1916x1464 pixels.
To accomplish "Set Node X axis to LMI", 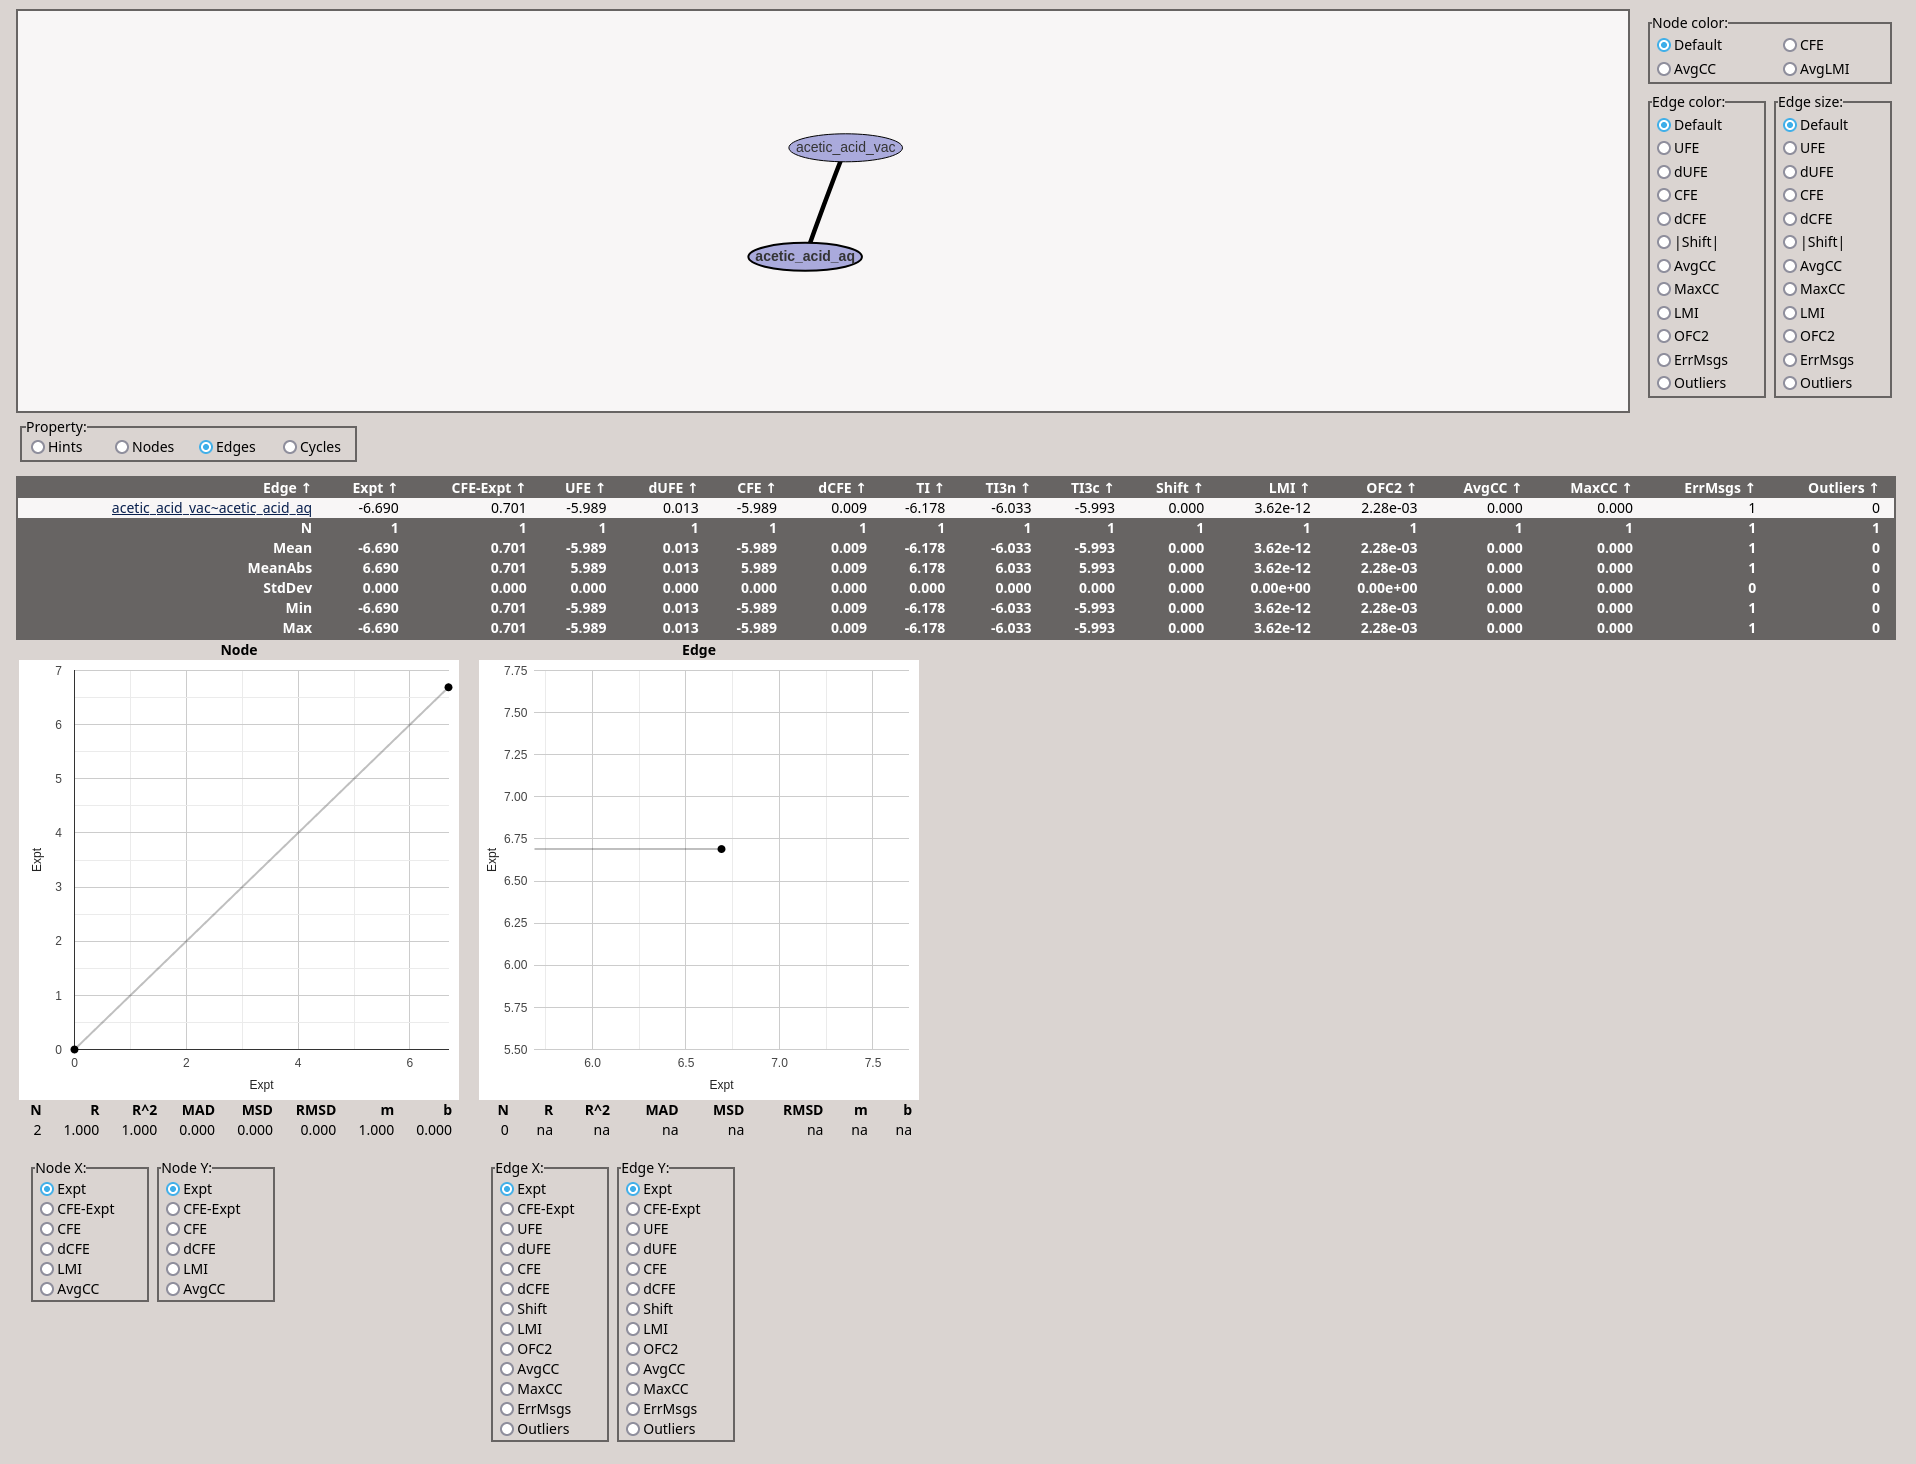I will [47, 1269].
